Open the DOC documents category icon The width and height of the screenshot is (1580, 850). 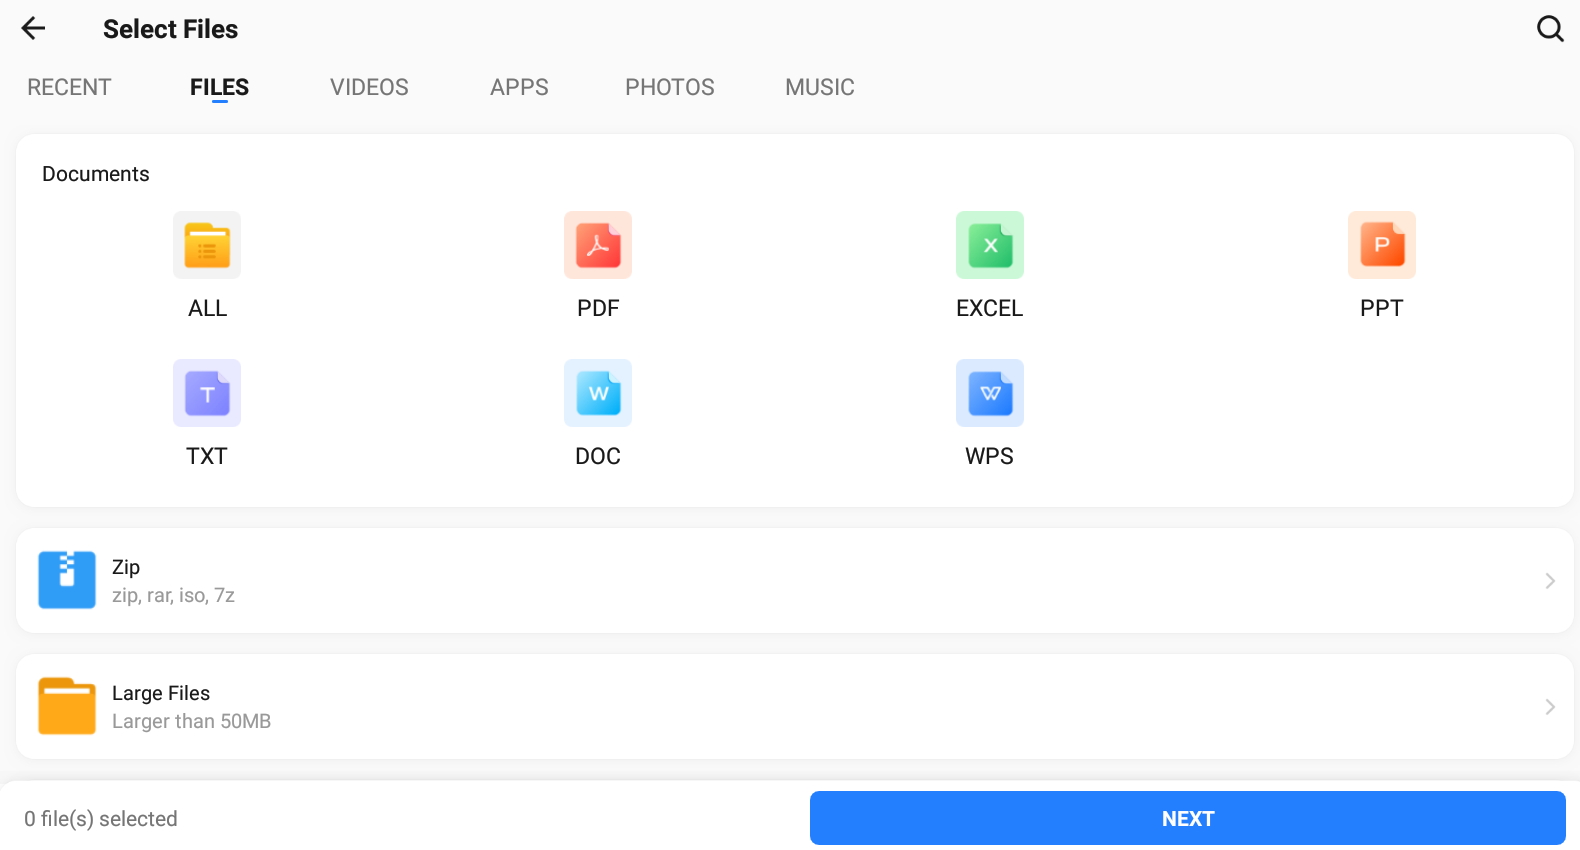pos(598,393)
